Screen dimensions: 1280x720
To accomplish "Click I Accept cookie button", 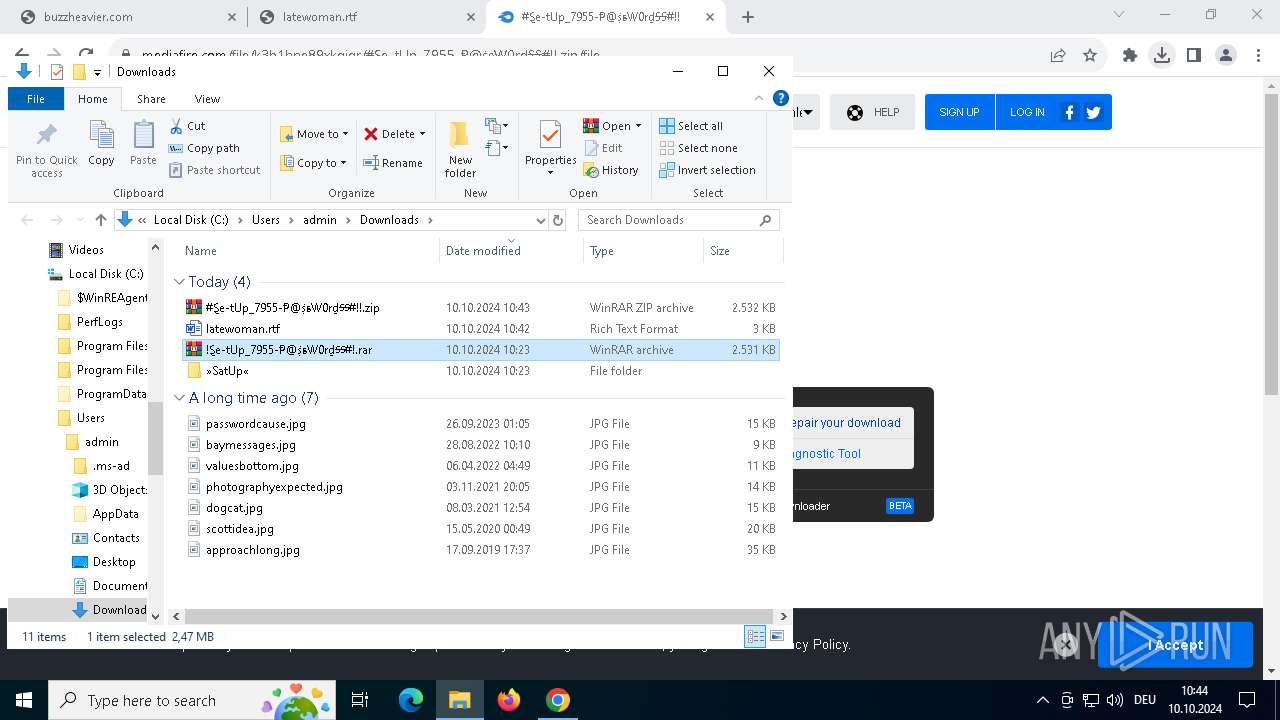I will 1175,645.
